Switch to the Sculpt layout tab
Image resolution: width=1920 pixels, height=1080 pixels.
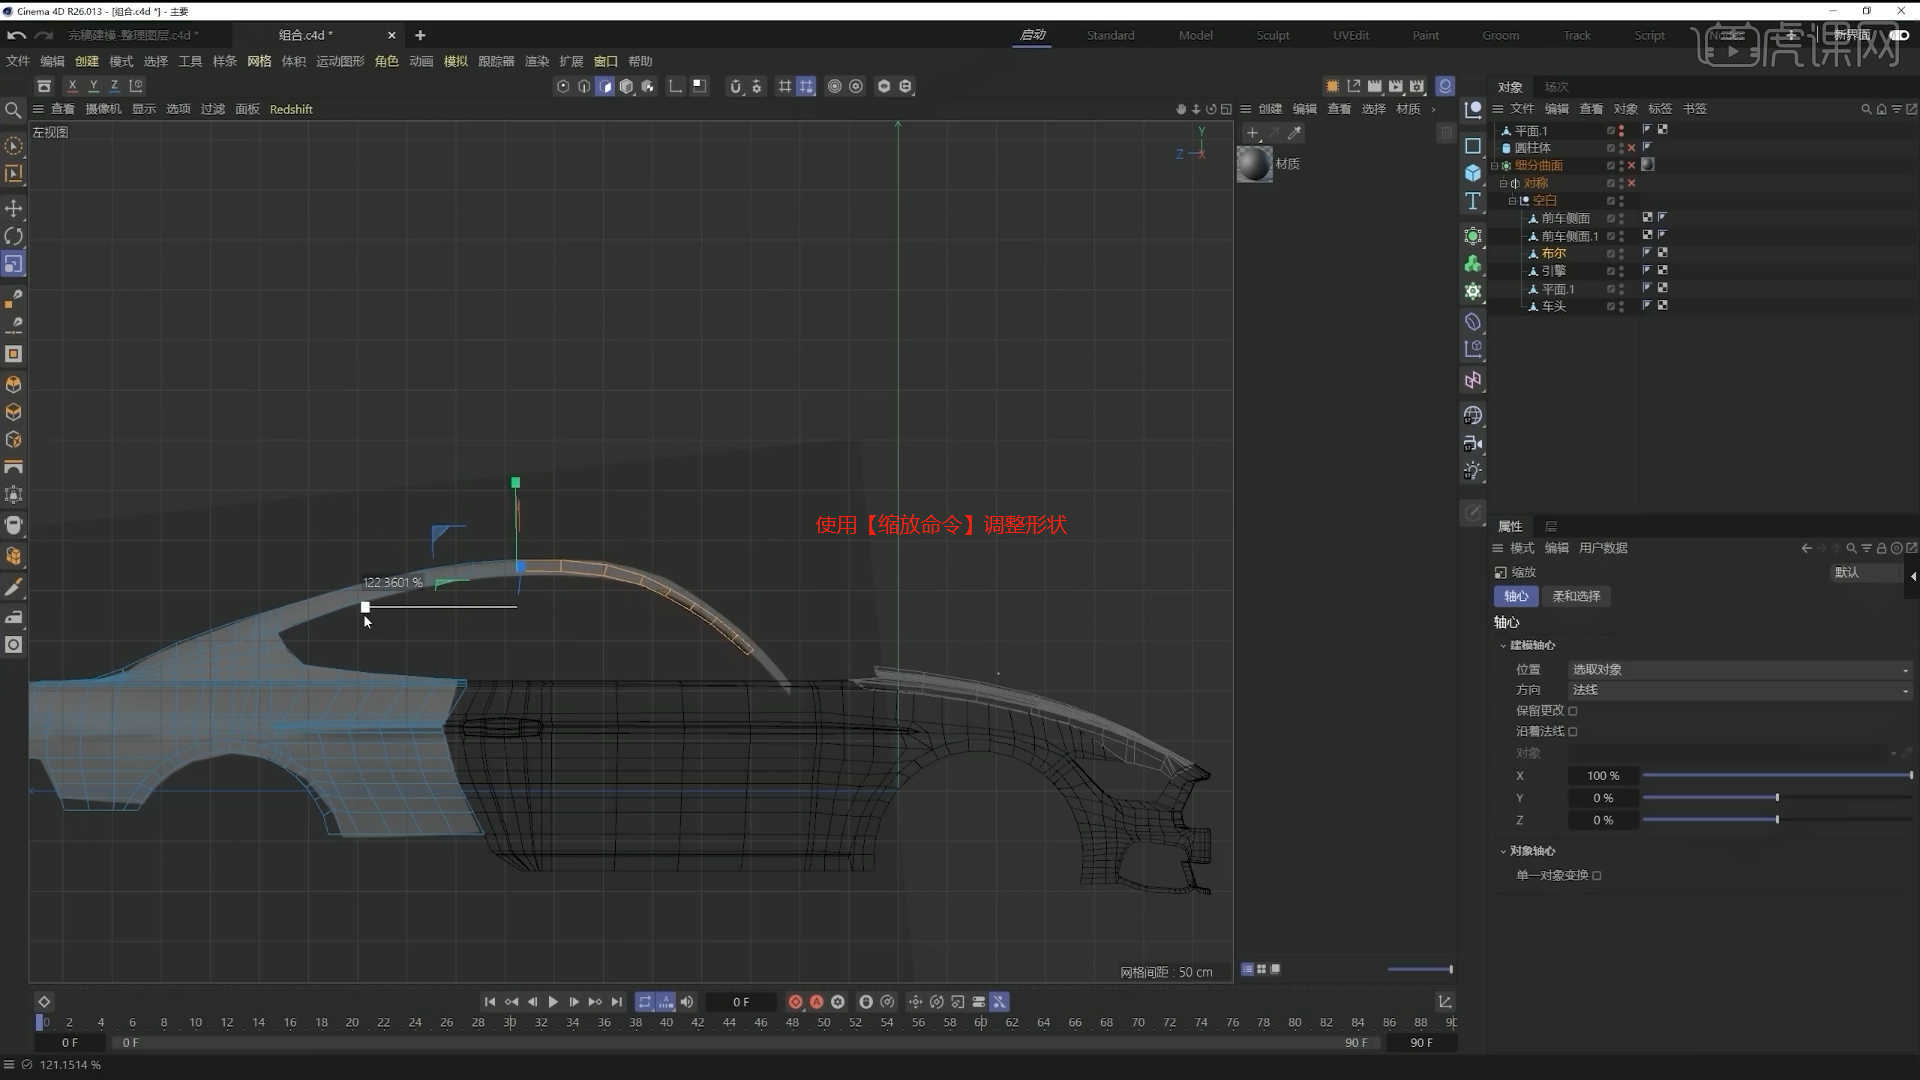1273,35
